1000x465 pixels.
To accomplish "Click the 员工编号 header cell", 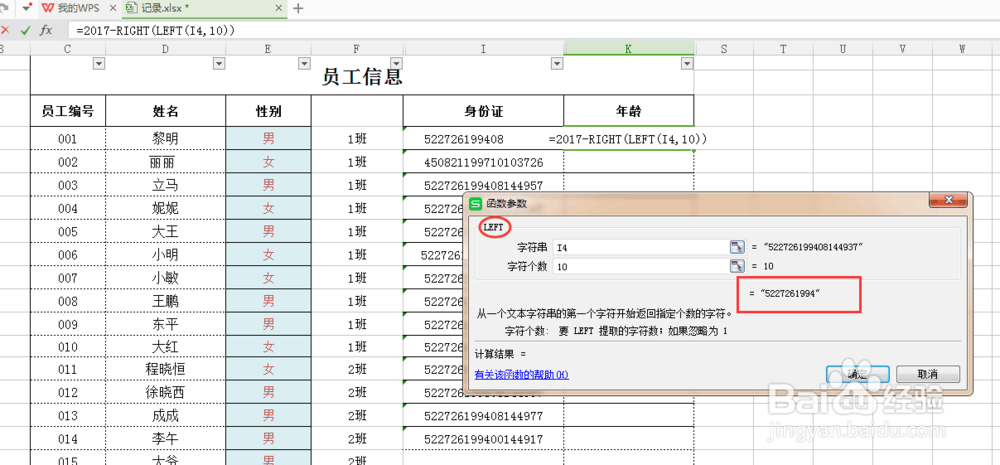I will 68,111.
